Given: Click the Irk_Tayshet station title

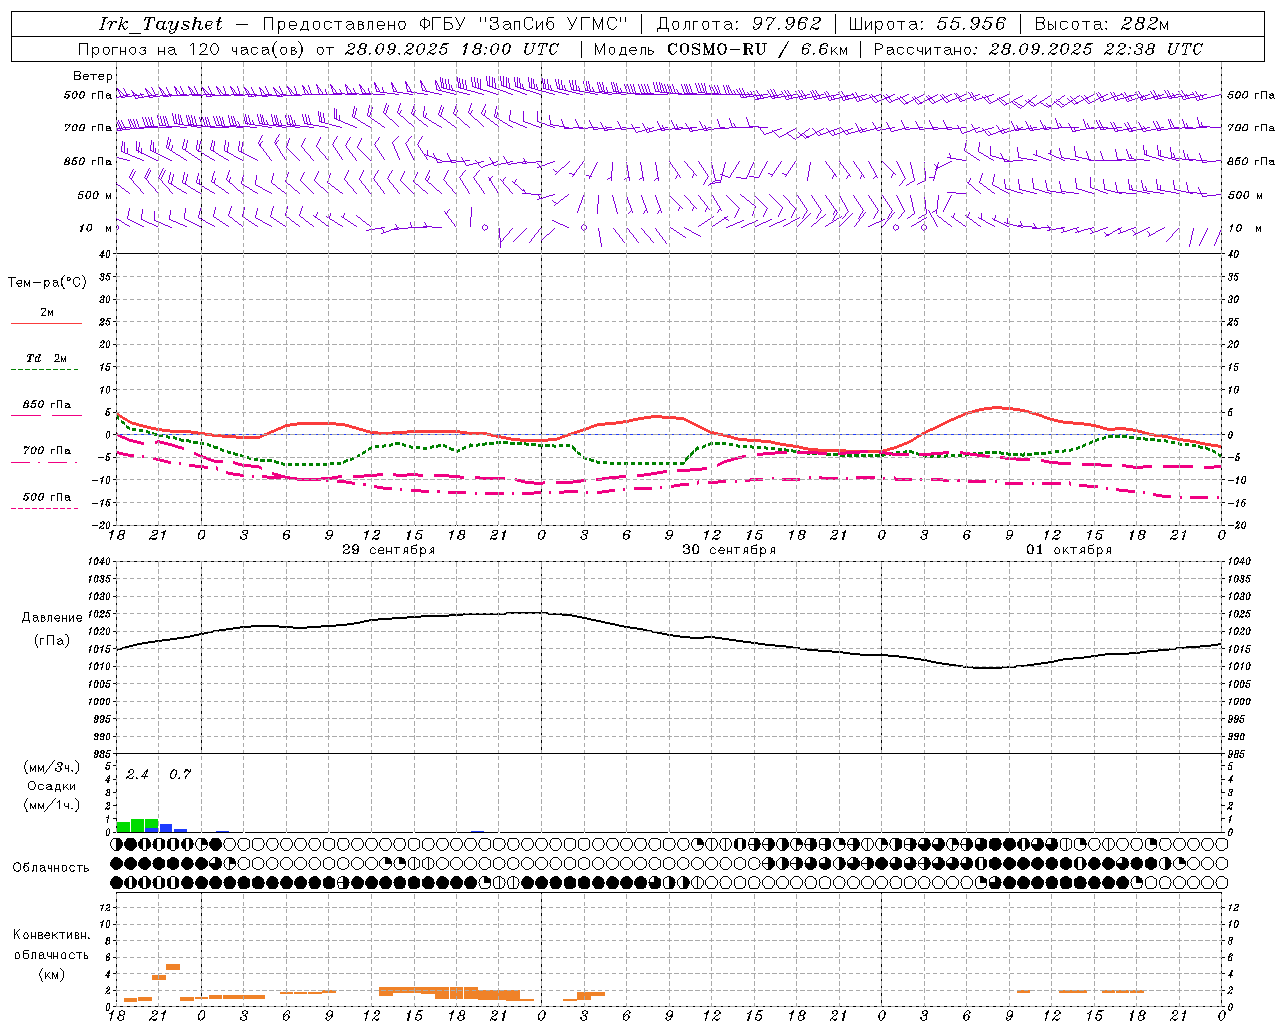Looking at the screenshot, I should point(161,24).
